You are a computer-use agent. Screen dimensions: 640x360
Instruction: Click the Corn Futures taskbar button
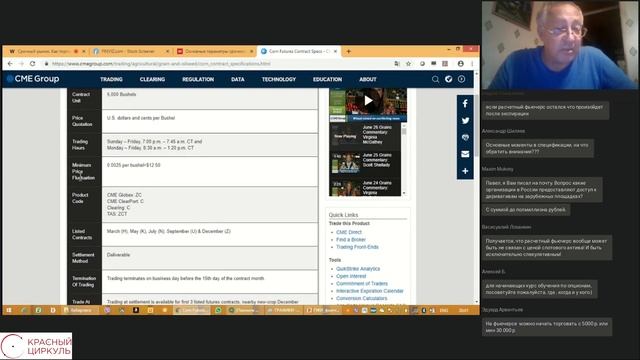tap(191, 310)
